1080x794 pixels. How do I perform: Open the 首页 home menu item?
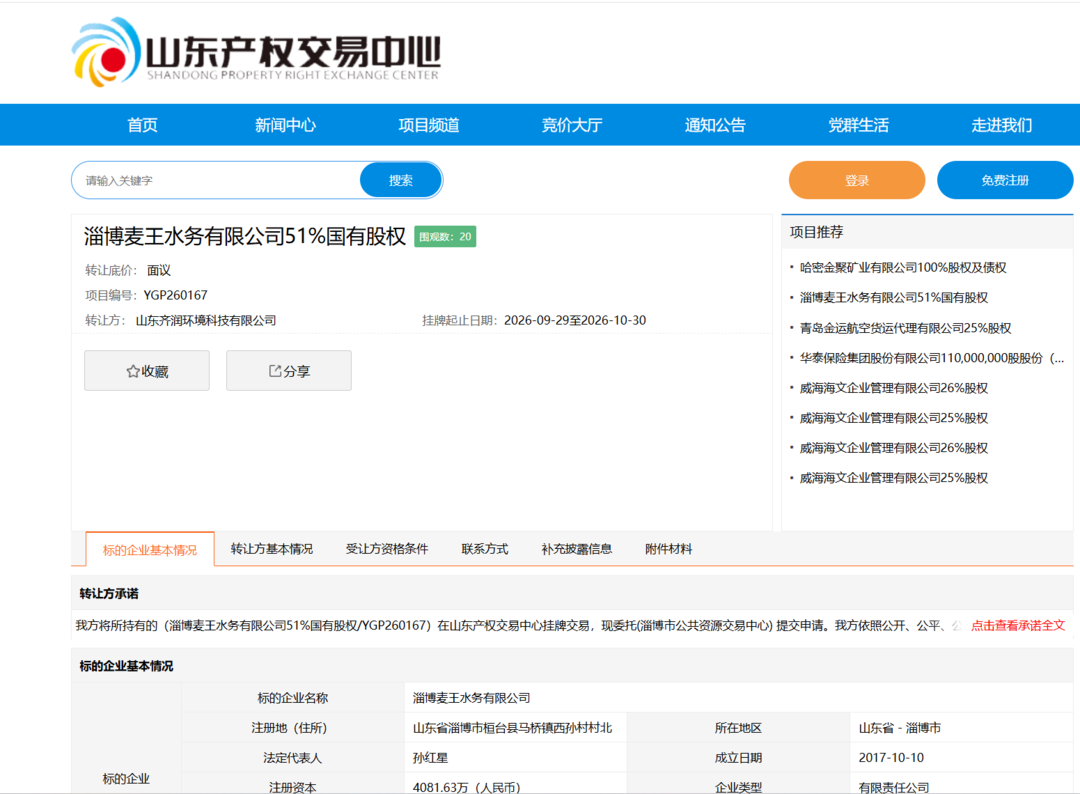pyautogui.click(x=142, y=125)
